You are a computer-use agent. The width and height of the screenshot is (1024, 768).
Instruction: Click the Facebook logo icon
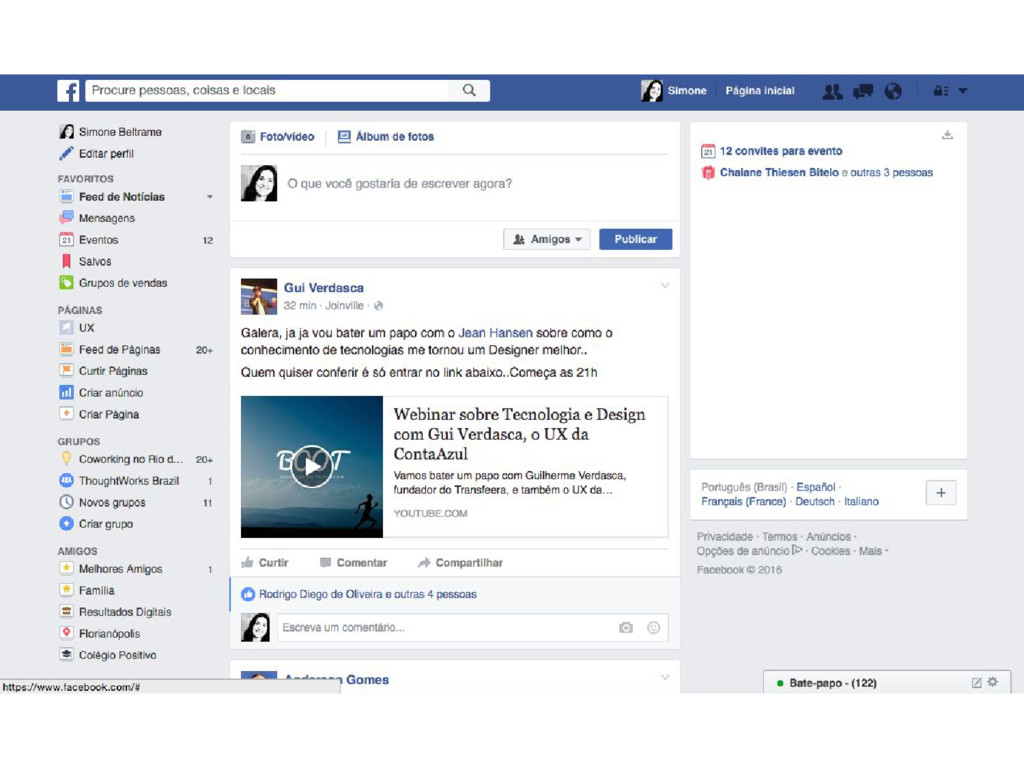pos(68,91)
